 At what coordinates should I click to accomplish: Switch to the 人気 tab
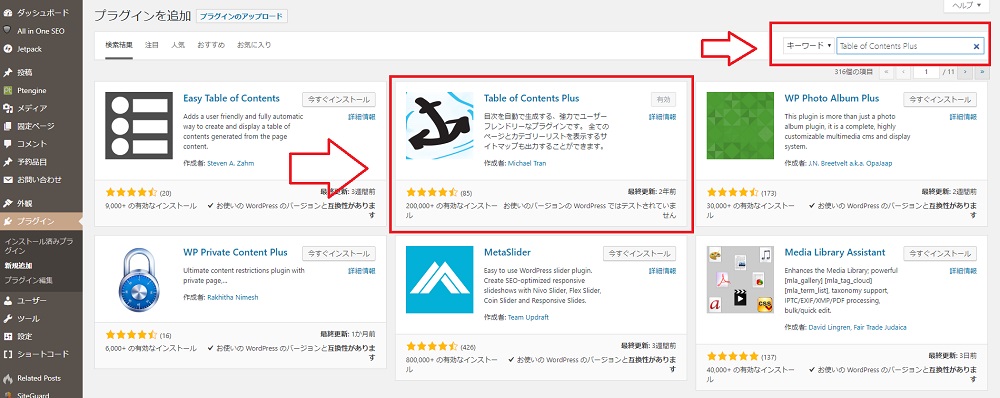coord(178,45)
